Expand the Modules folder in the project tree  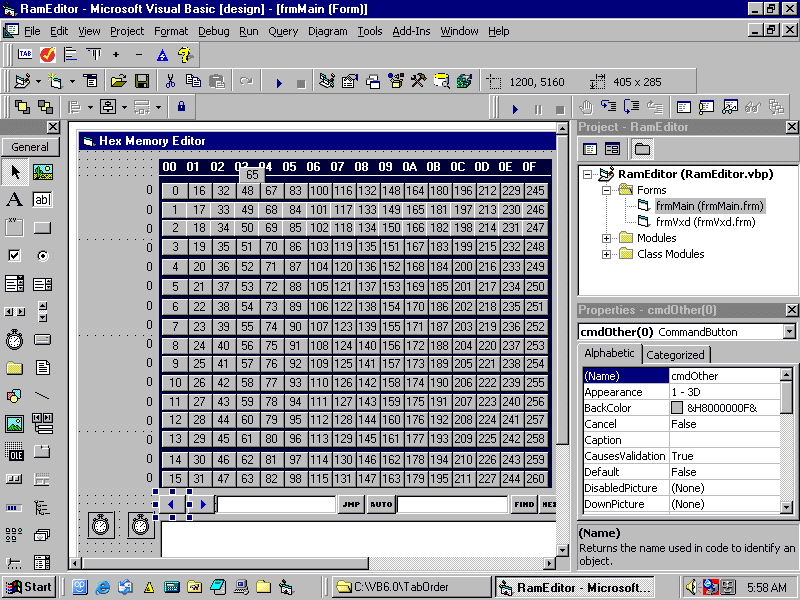pos(606,238)
